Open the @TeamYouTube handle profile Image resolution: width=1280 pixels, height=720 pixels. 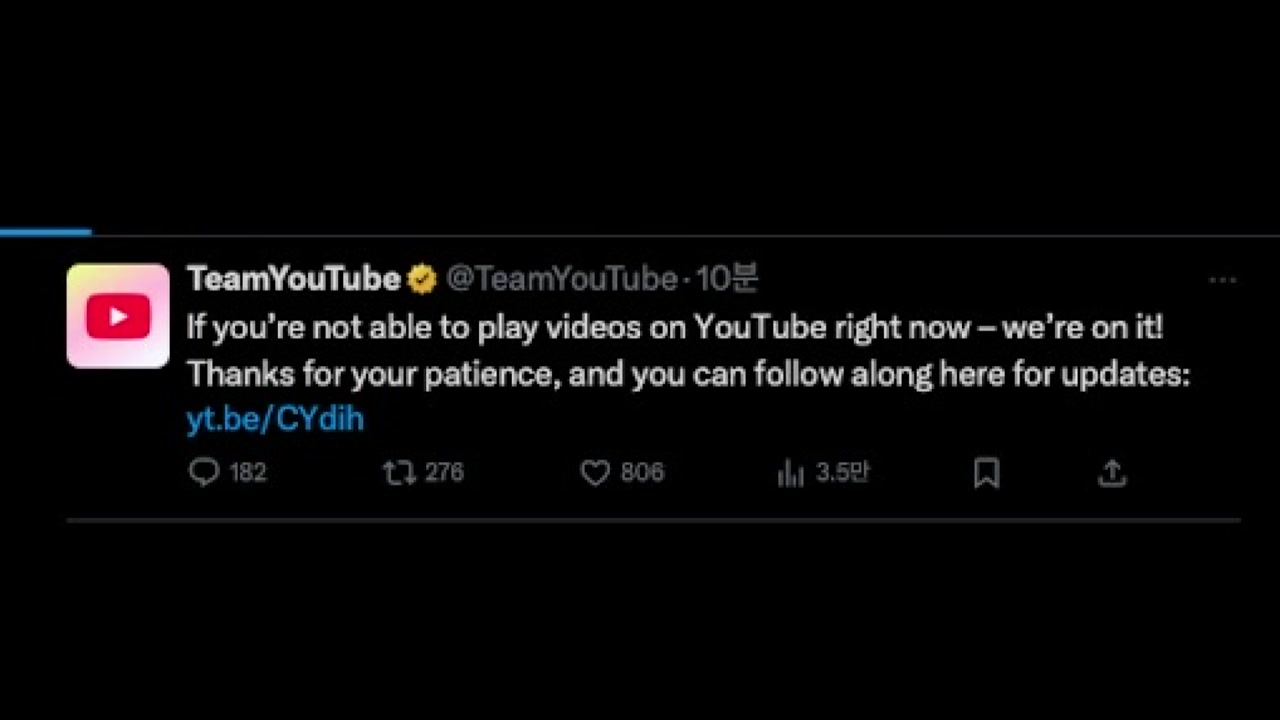point(560,280)
